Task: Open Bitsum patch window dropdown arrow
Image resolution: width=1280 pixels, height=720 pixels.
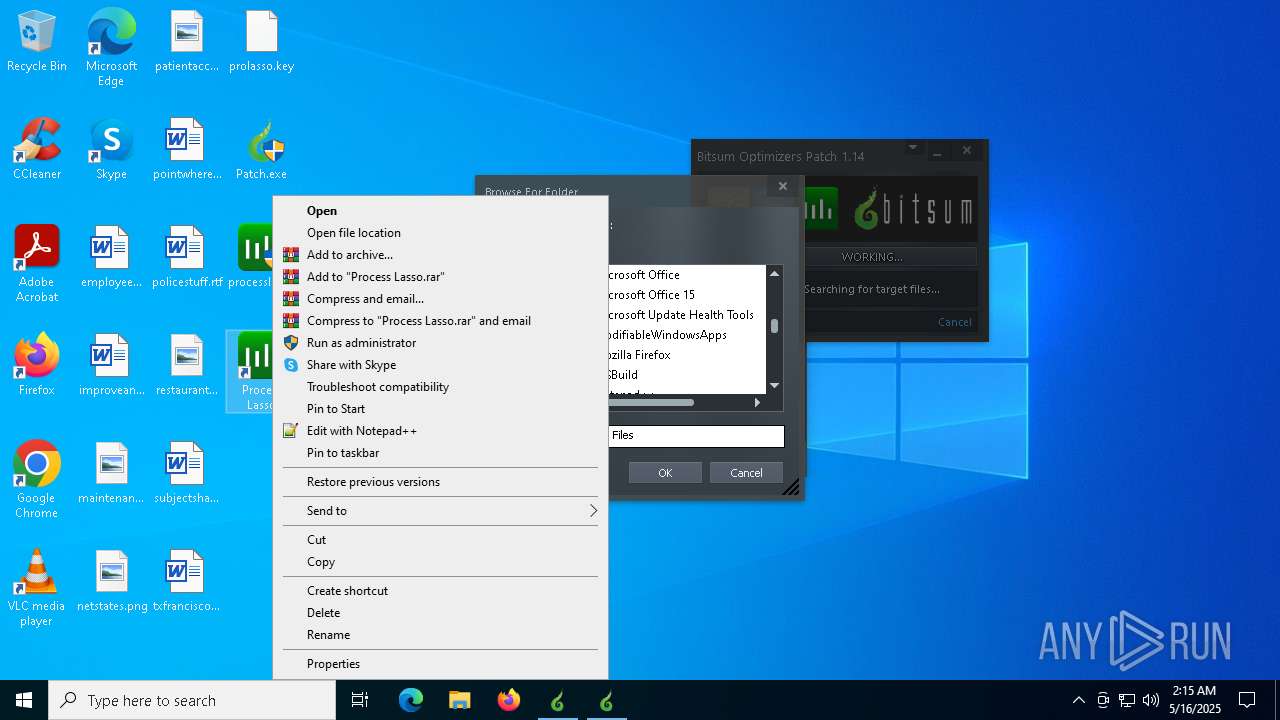Action: pos(912,148)
